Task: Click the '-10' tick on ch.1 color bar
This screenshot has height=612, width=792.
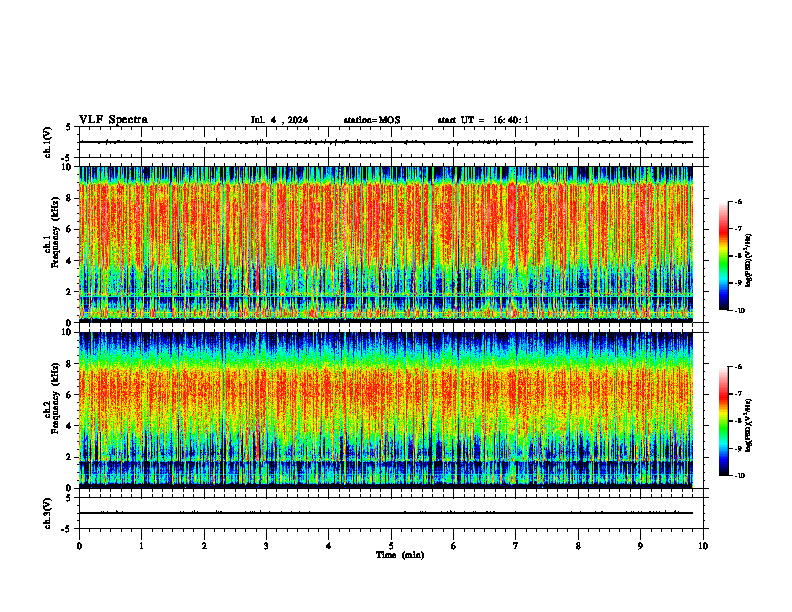Action: point(740,311)
